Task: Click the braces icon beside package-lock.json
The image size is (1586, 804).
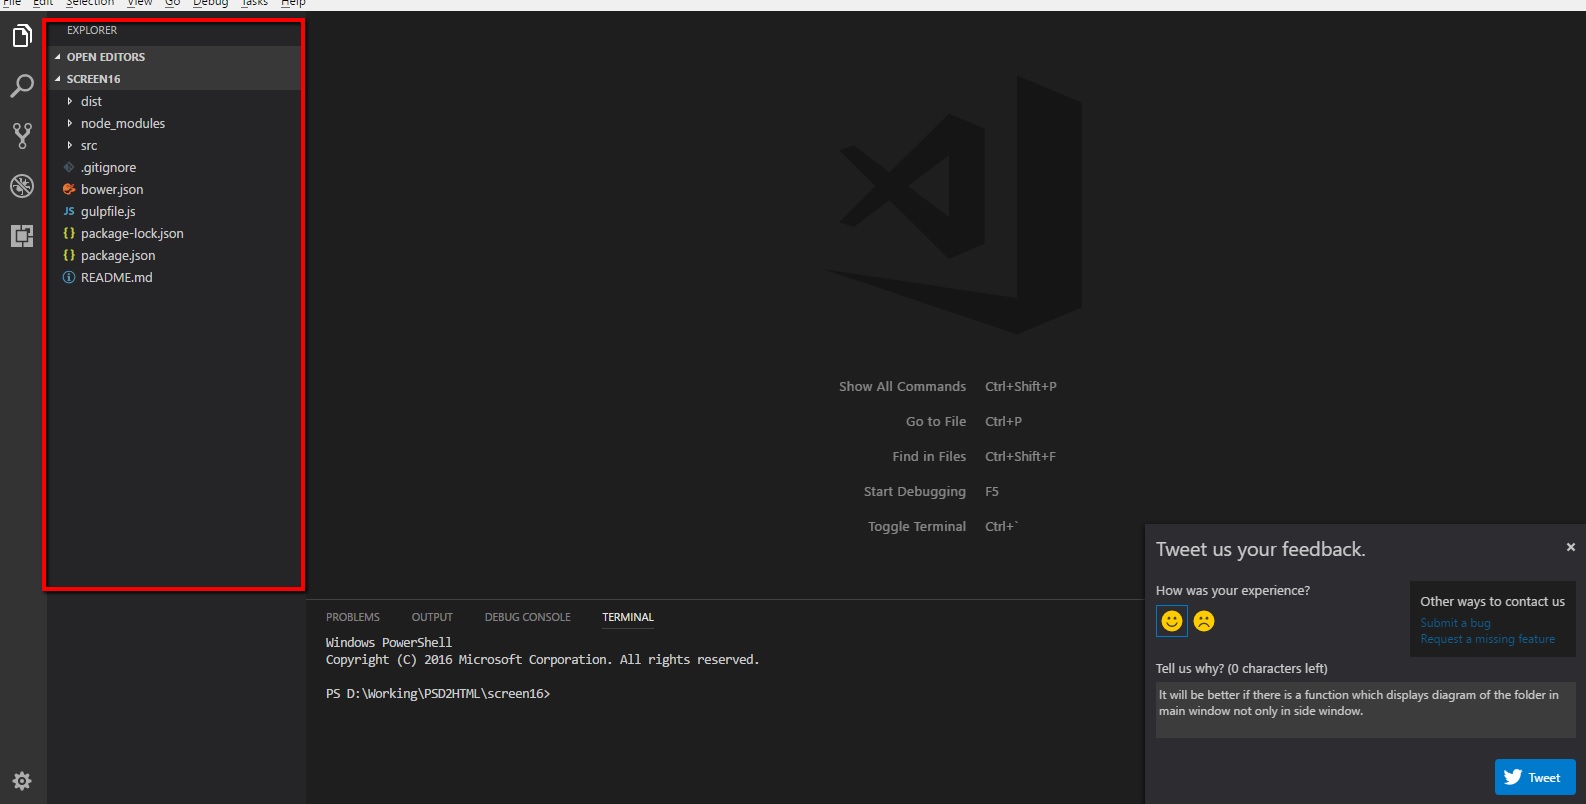Action: pyautogui.click(x=69, y=233)
